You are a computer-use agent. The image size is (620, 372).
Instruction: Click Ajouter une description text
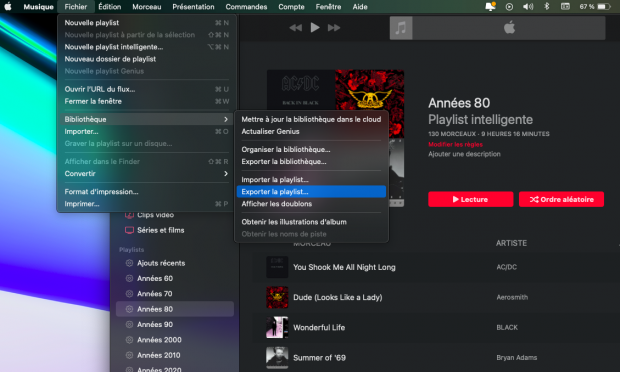(x=464, y=154)
